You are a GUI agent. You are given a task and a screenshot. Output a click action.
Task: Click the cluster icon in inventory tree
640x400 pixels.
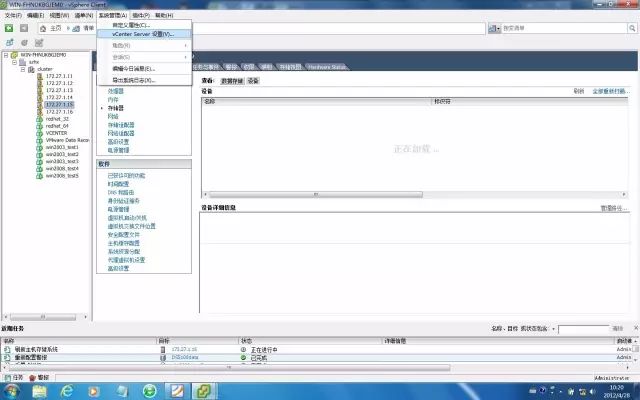click(31, 69)
